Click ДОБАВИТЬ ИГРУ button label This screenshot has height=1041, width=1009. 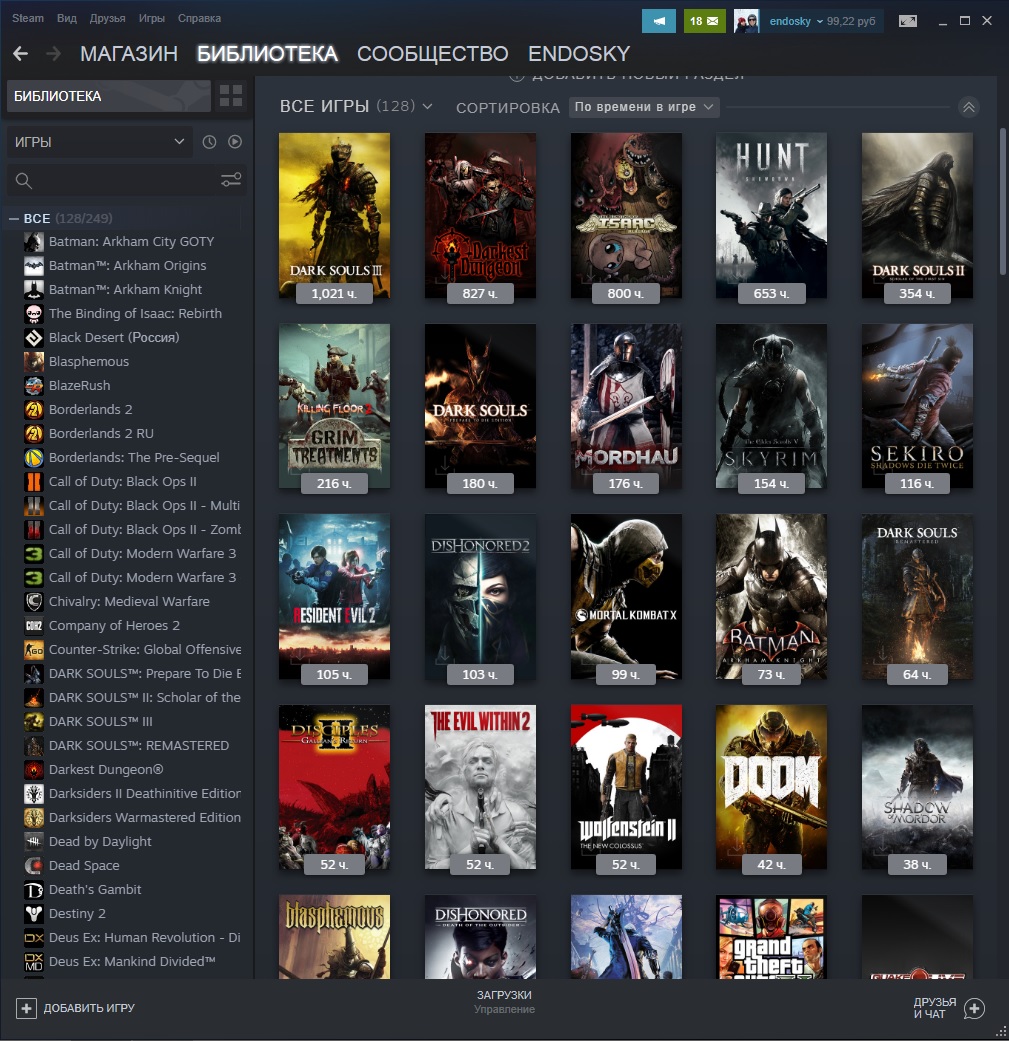coord(89,1008)
